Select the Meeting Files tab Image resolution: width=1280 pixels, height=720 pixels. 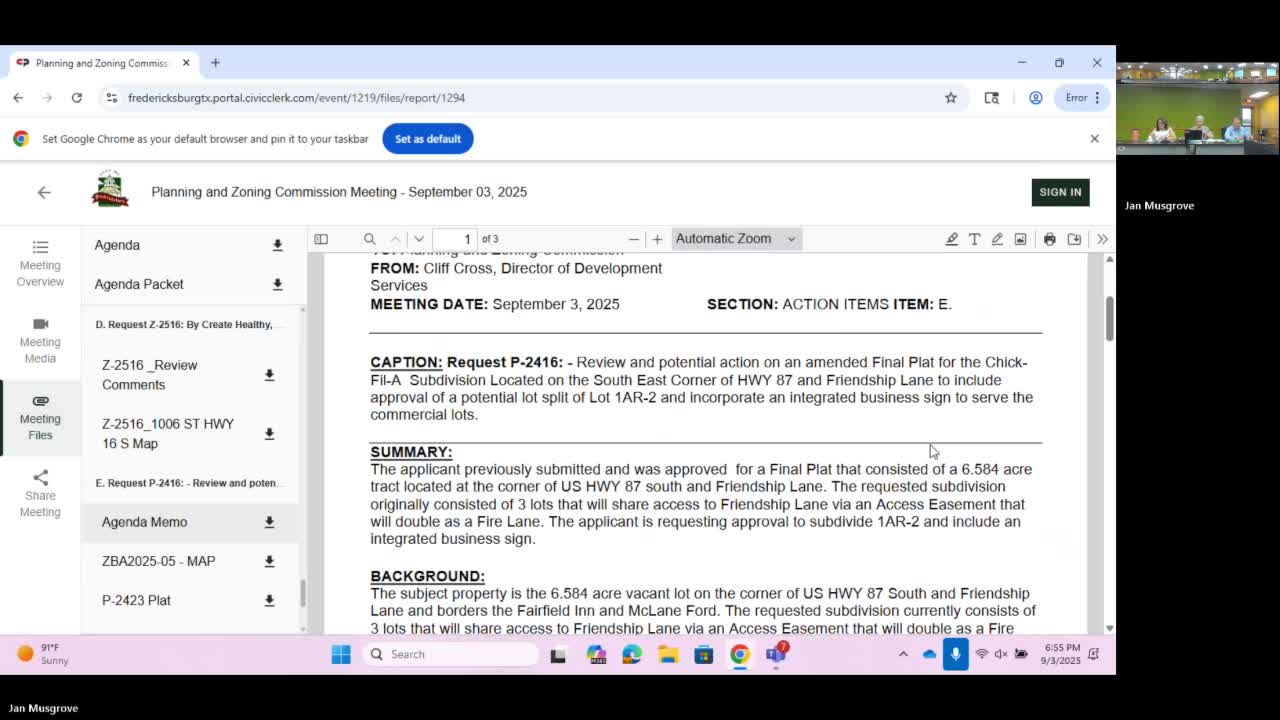(x=40, y=418)
